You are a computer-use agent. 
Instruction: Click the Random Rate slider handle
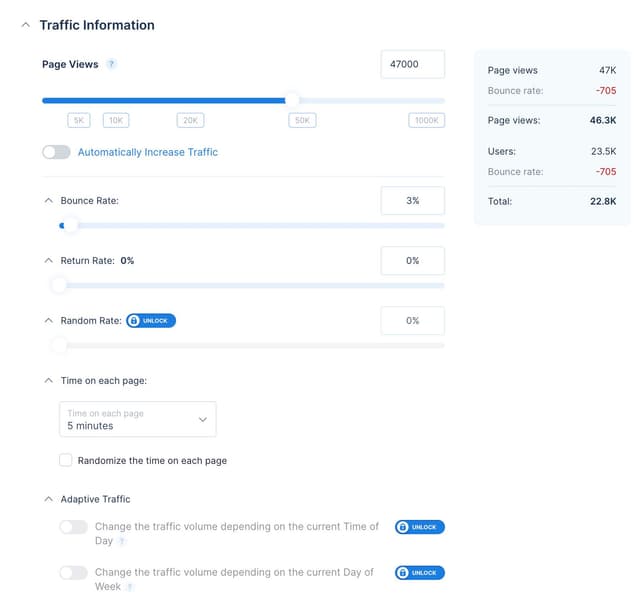(59, 345)
